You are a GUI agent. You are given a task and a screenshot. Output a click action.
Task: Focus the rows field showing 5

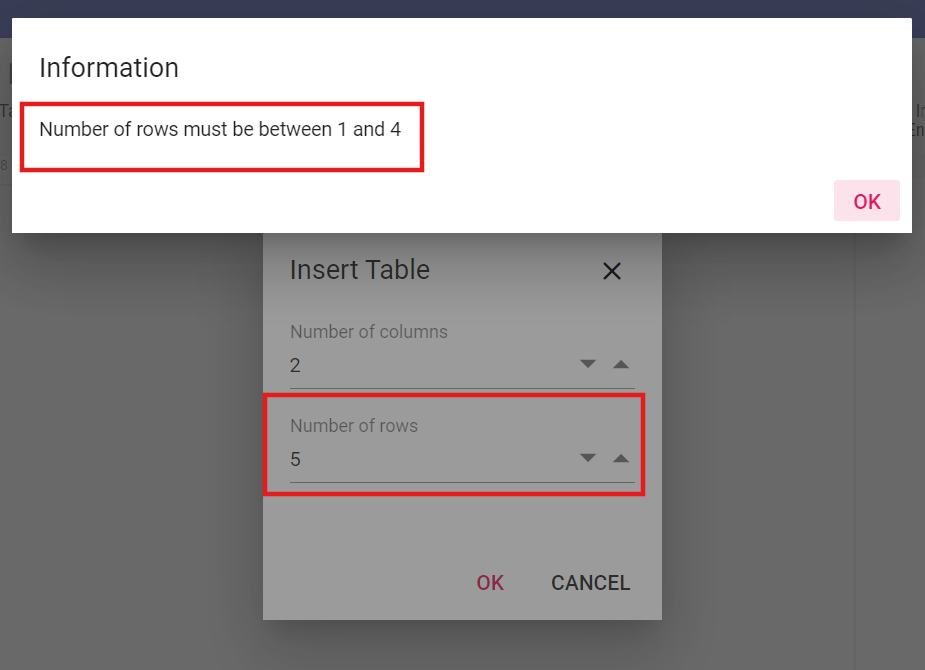click(420, 460)
